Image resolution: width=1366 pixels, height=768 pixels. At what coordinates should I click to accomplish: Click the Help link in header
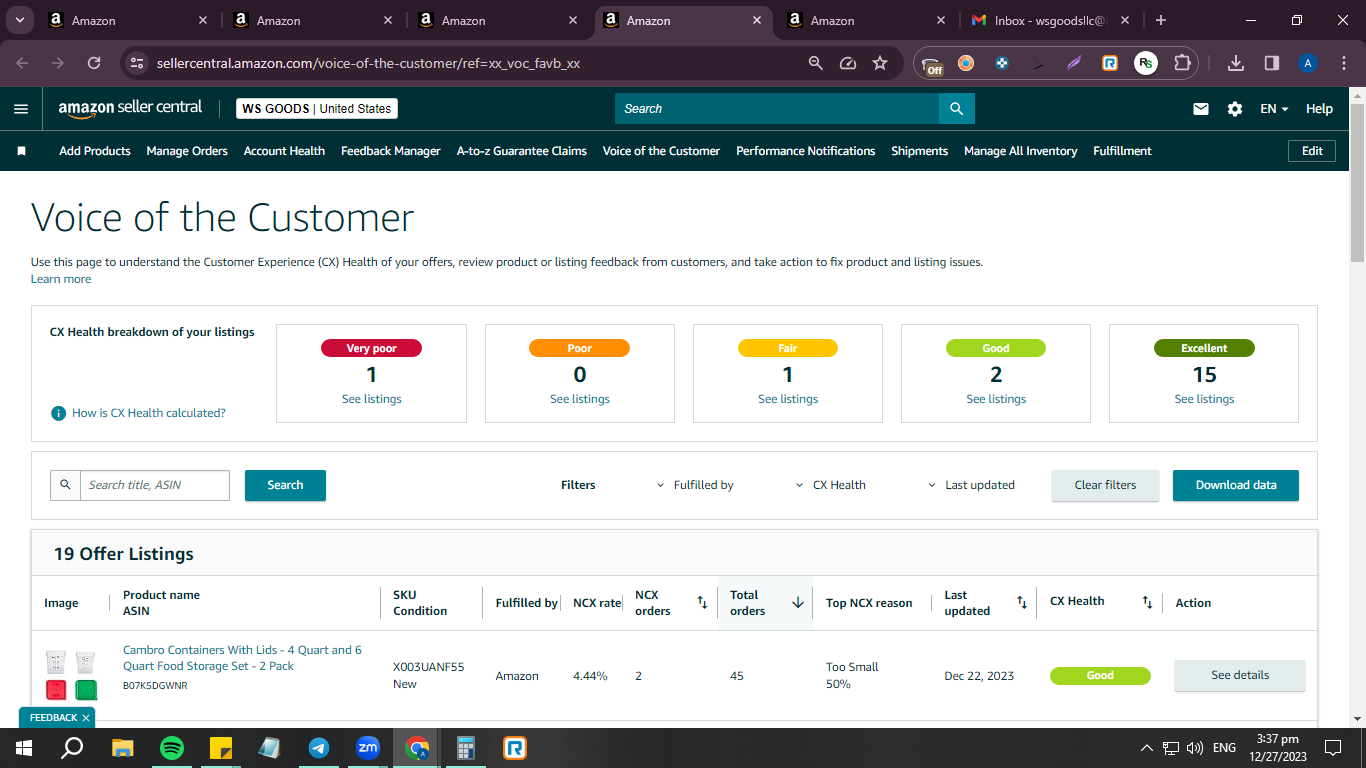(x=1319, y=109)
